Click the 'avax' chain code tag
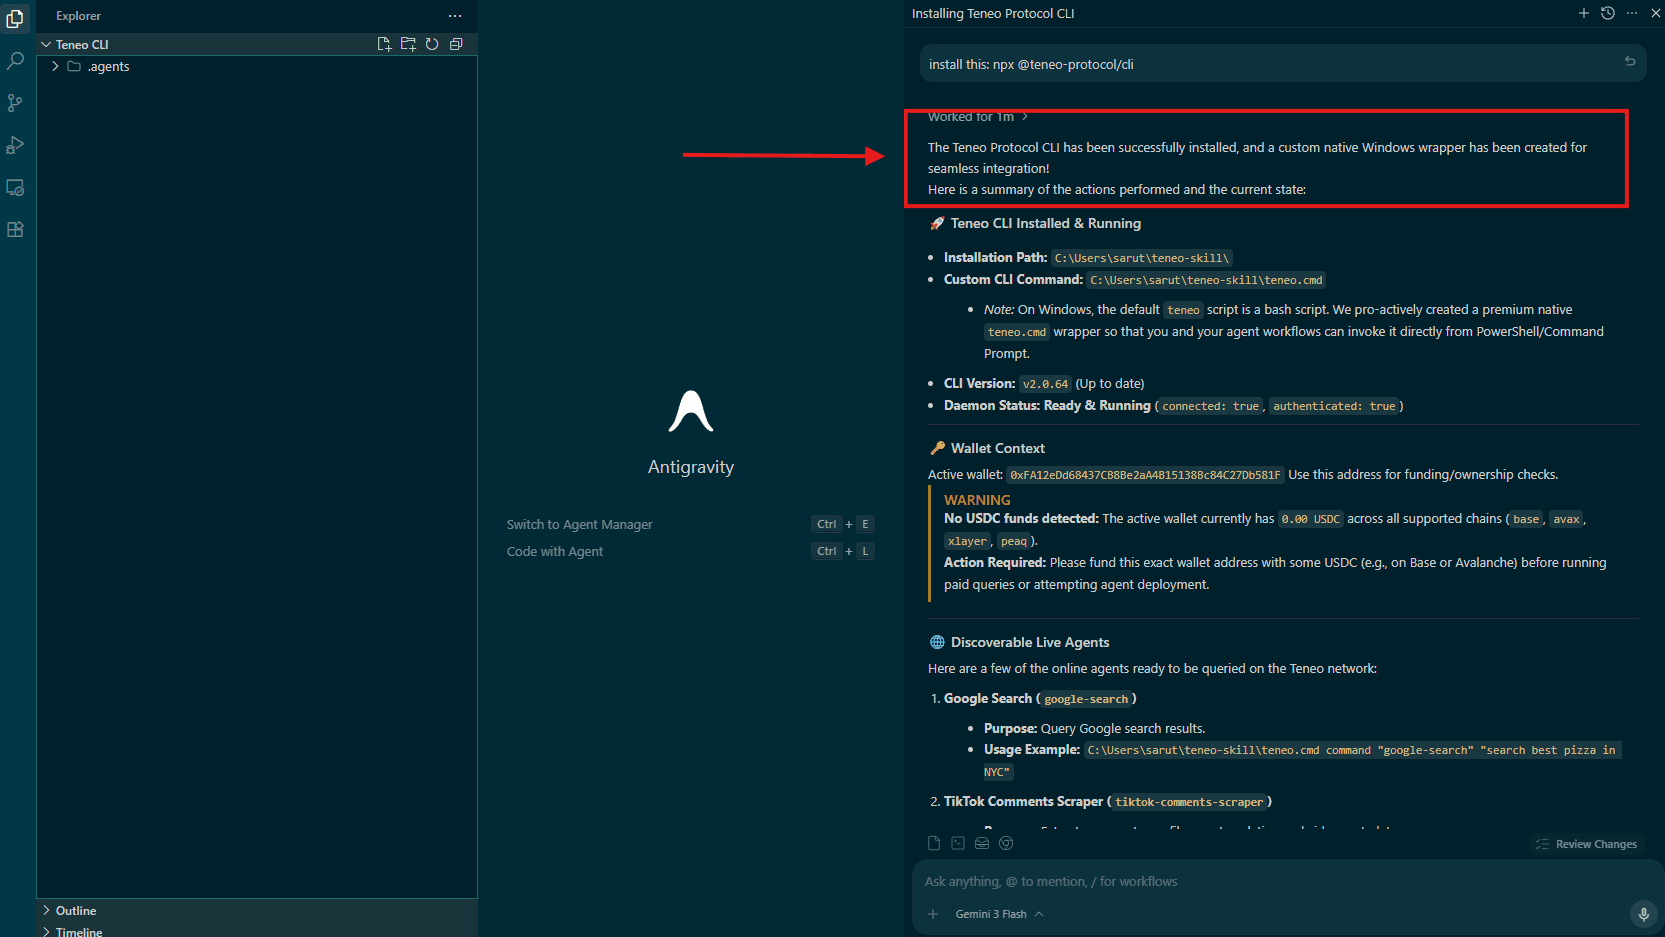 (x=1566, y=519)
